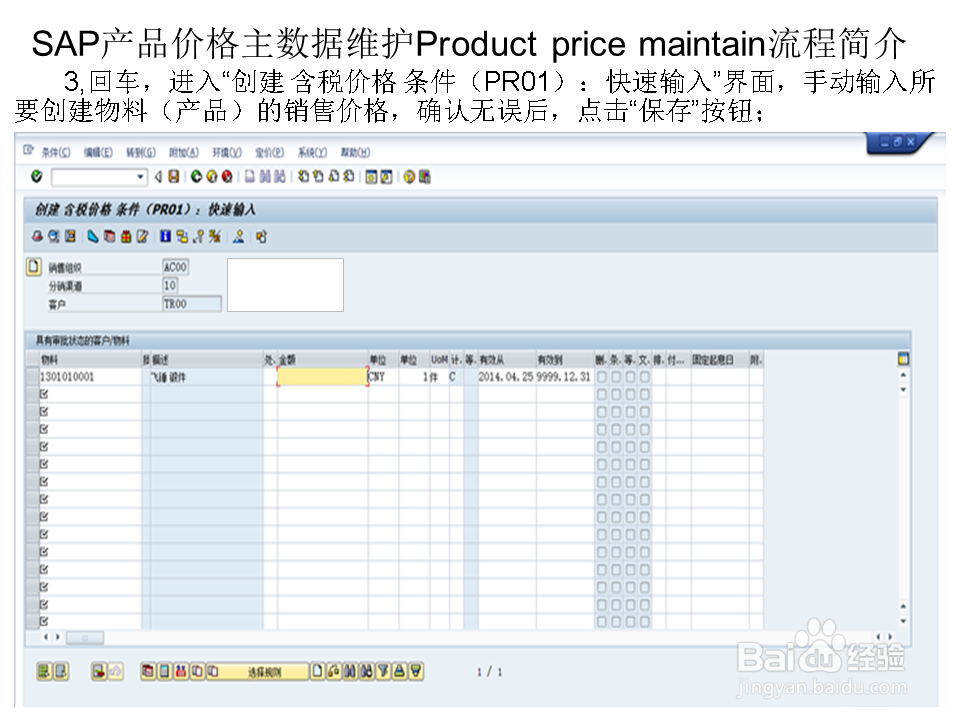
Task: Click the First page icon
Action: pos(304,177)
